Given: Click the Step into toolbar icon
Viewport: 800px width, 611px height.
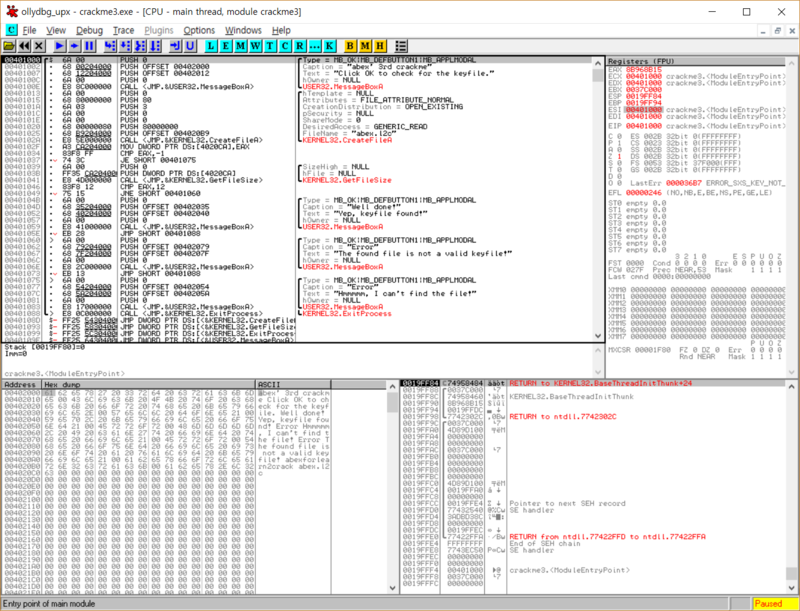Looking at the screenshot, I should point(110,46).
